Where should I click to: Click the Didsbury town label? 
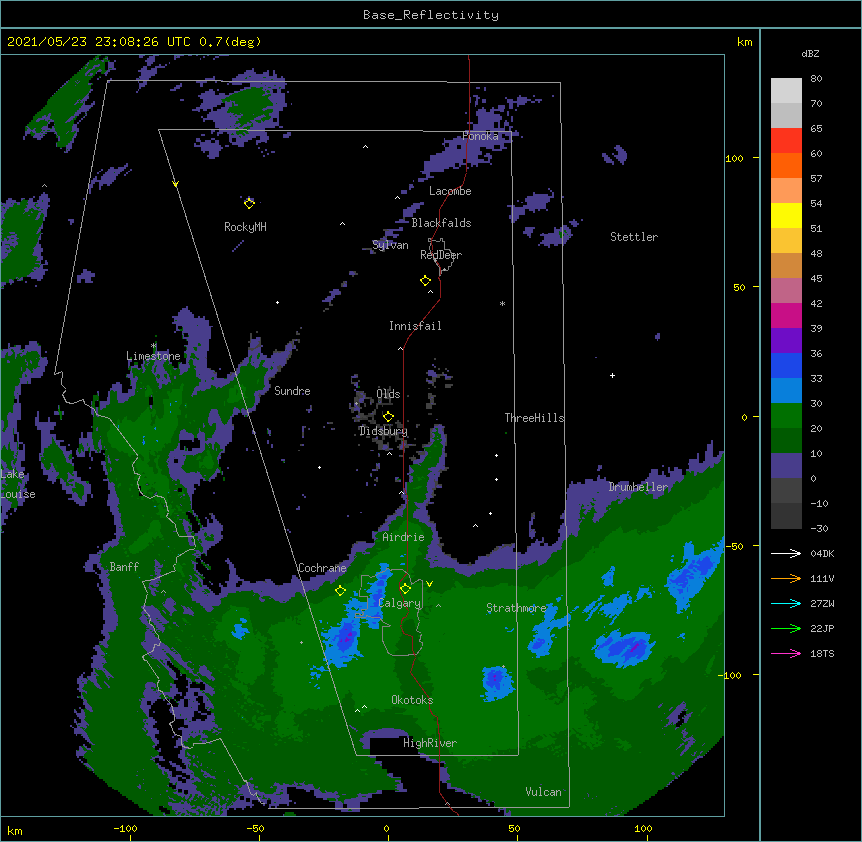pos(383,431)
